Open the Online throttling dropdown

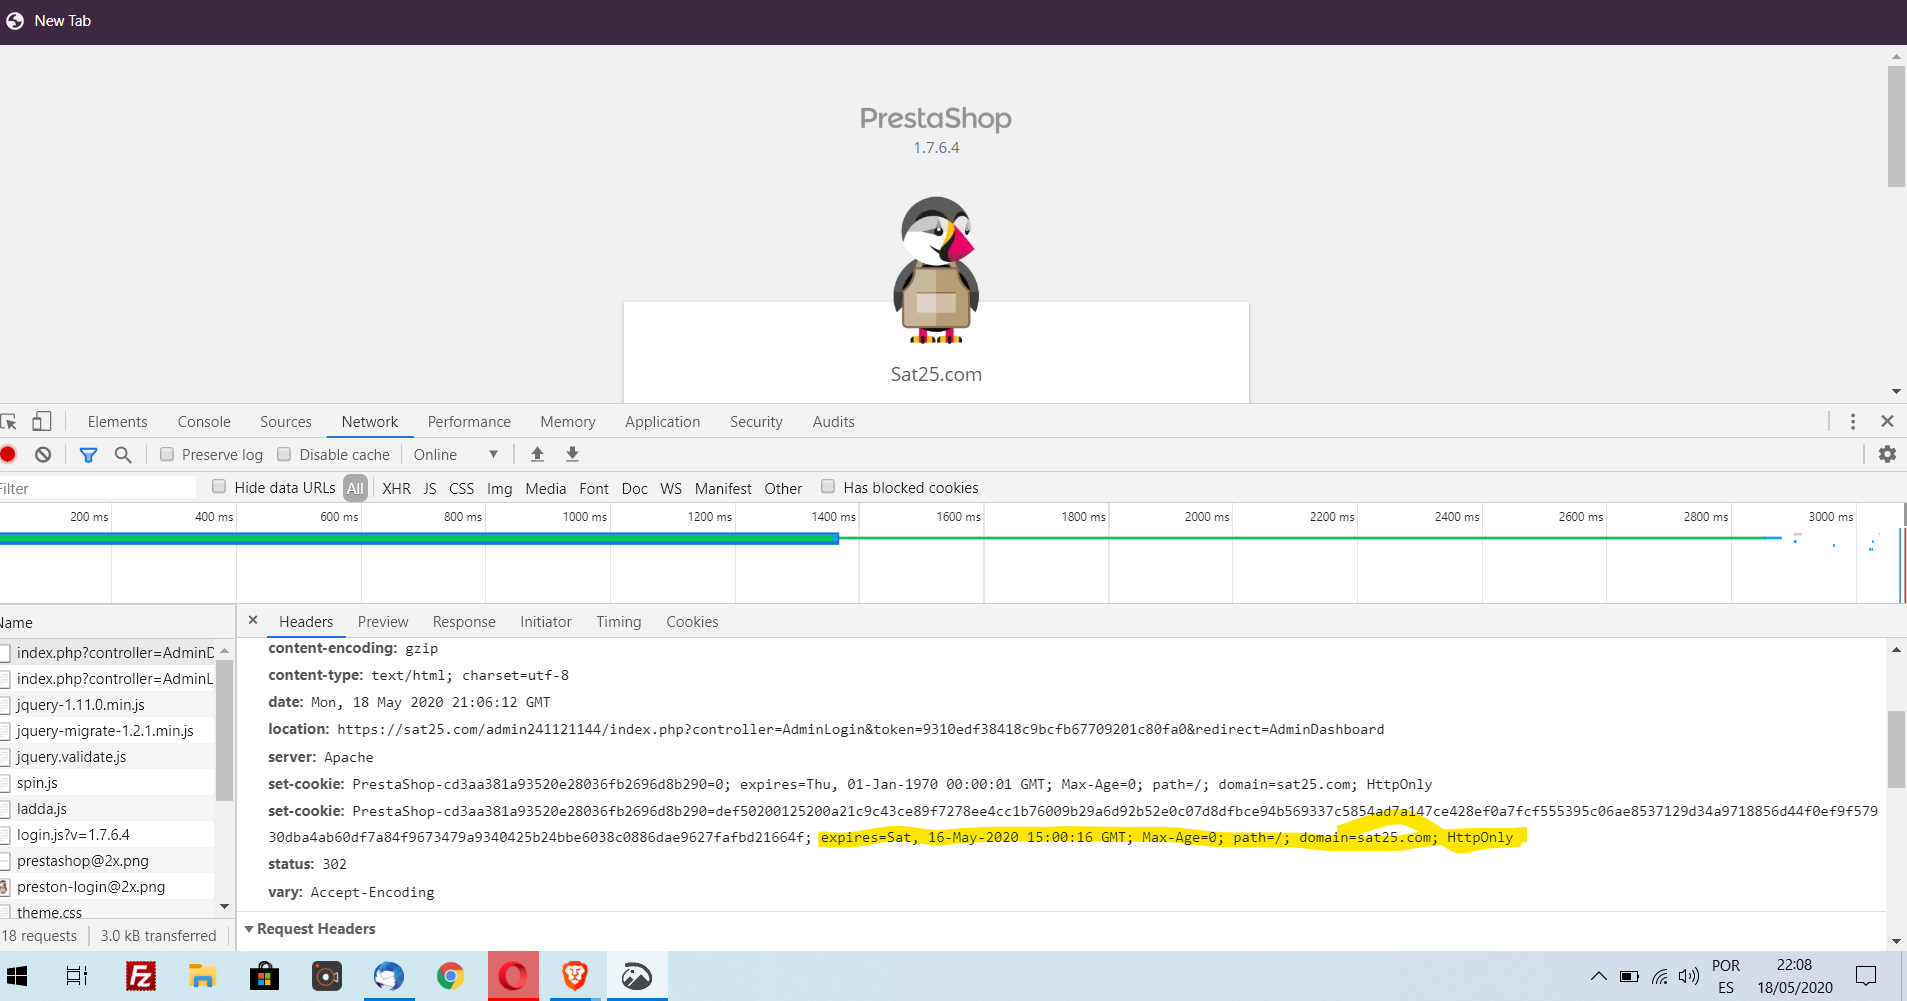456,454
